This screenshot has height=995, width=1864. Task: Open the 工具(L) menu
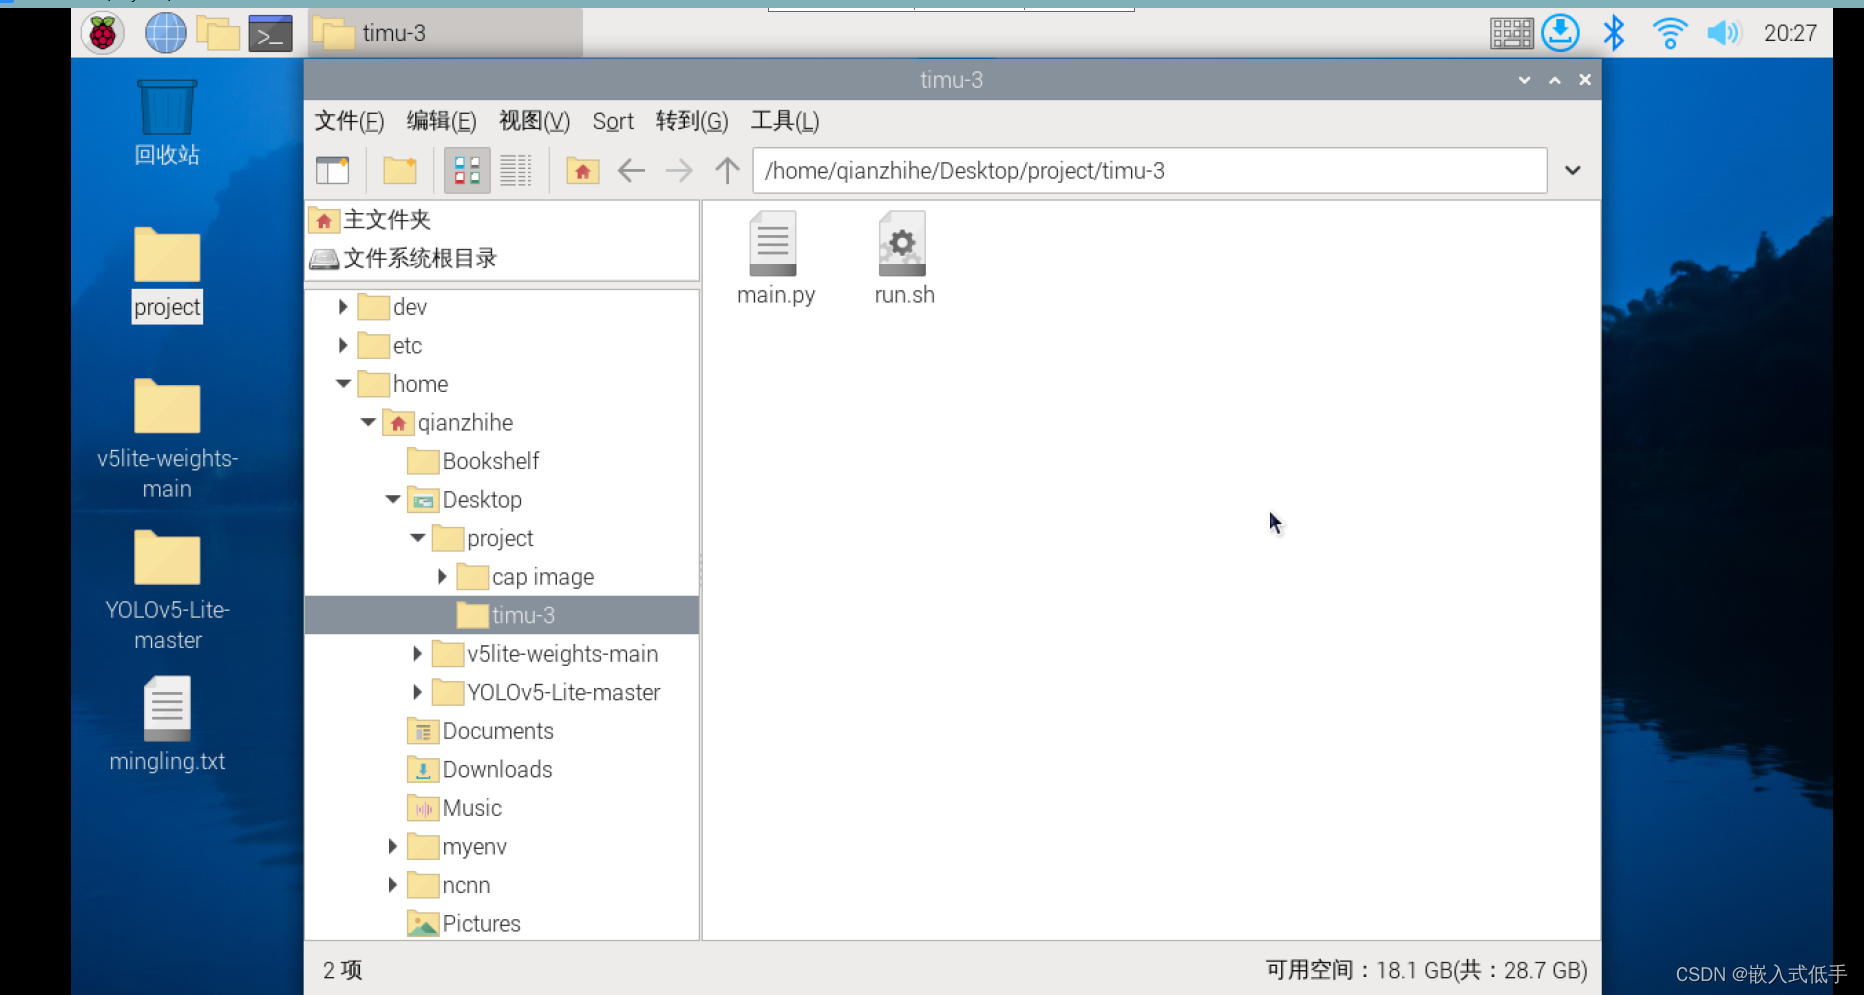(x=785, y=121)
